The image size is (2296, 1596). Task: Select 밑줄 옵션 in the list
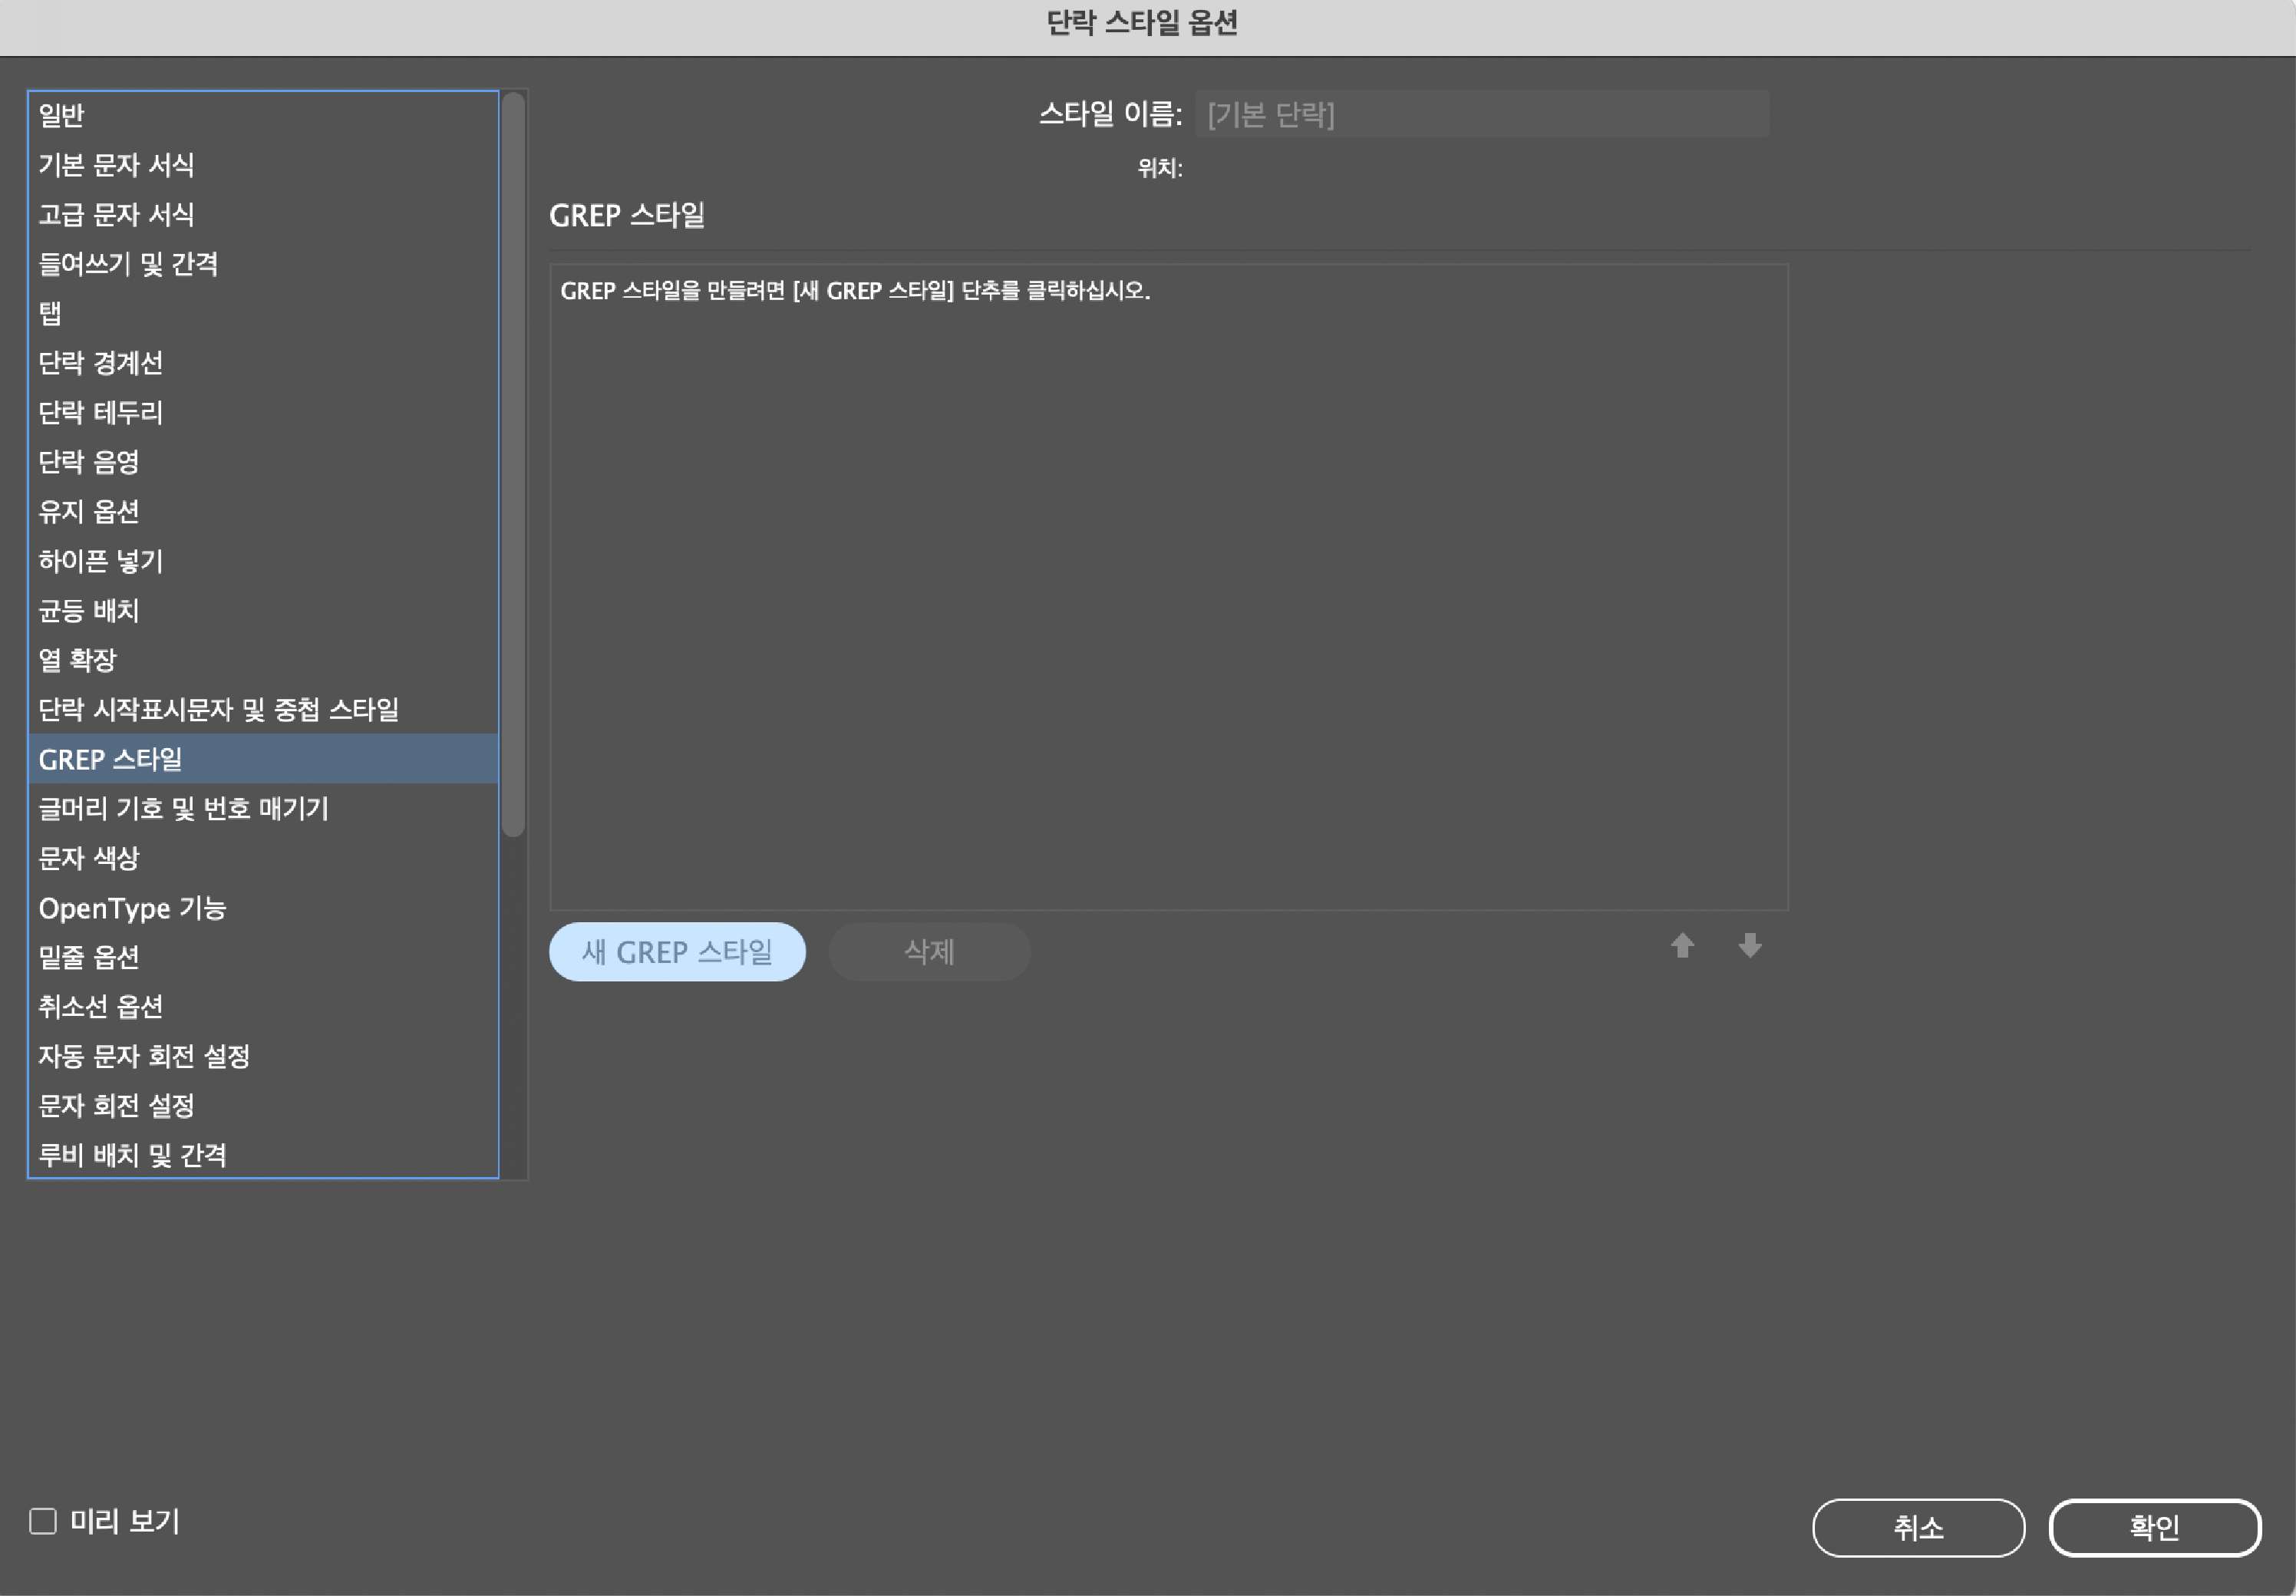point(88,957)
